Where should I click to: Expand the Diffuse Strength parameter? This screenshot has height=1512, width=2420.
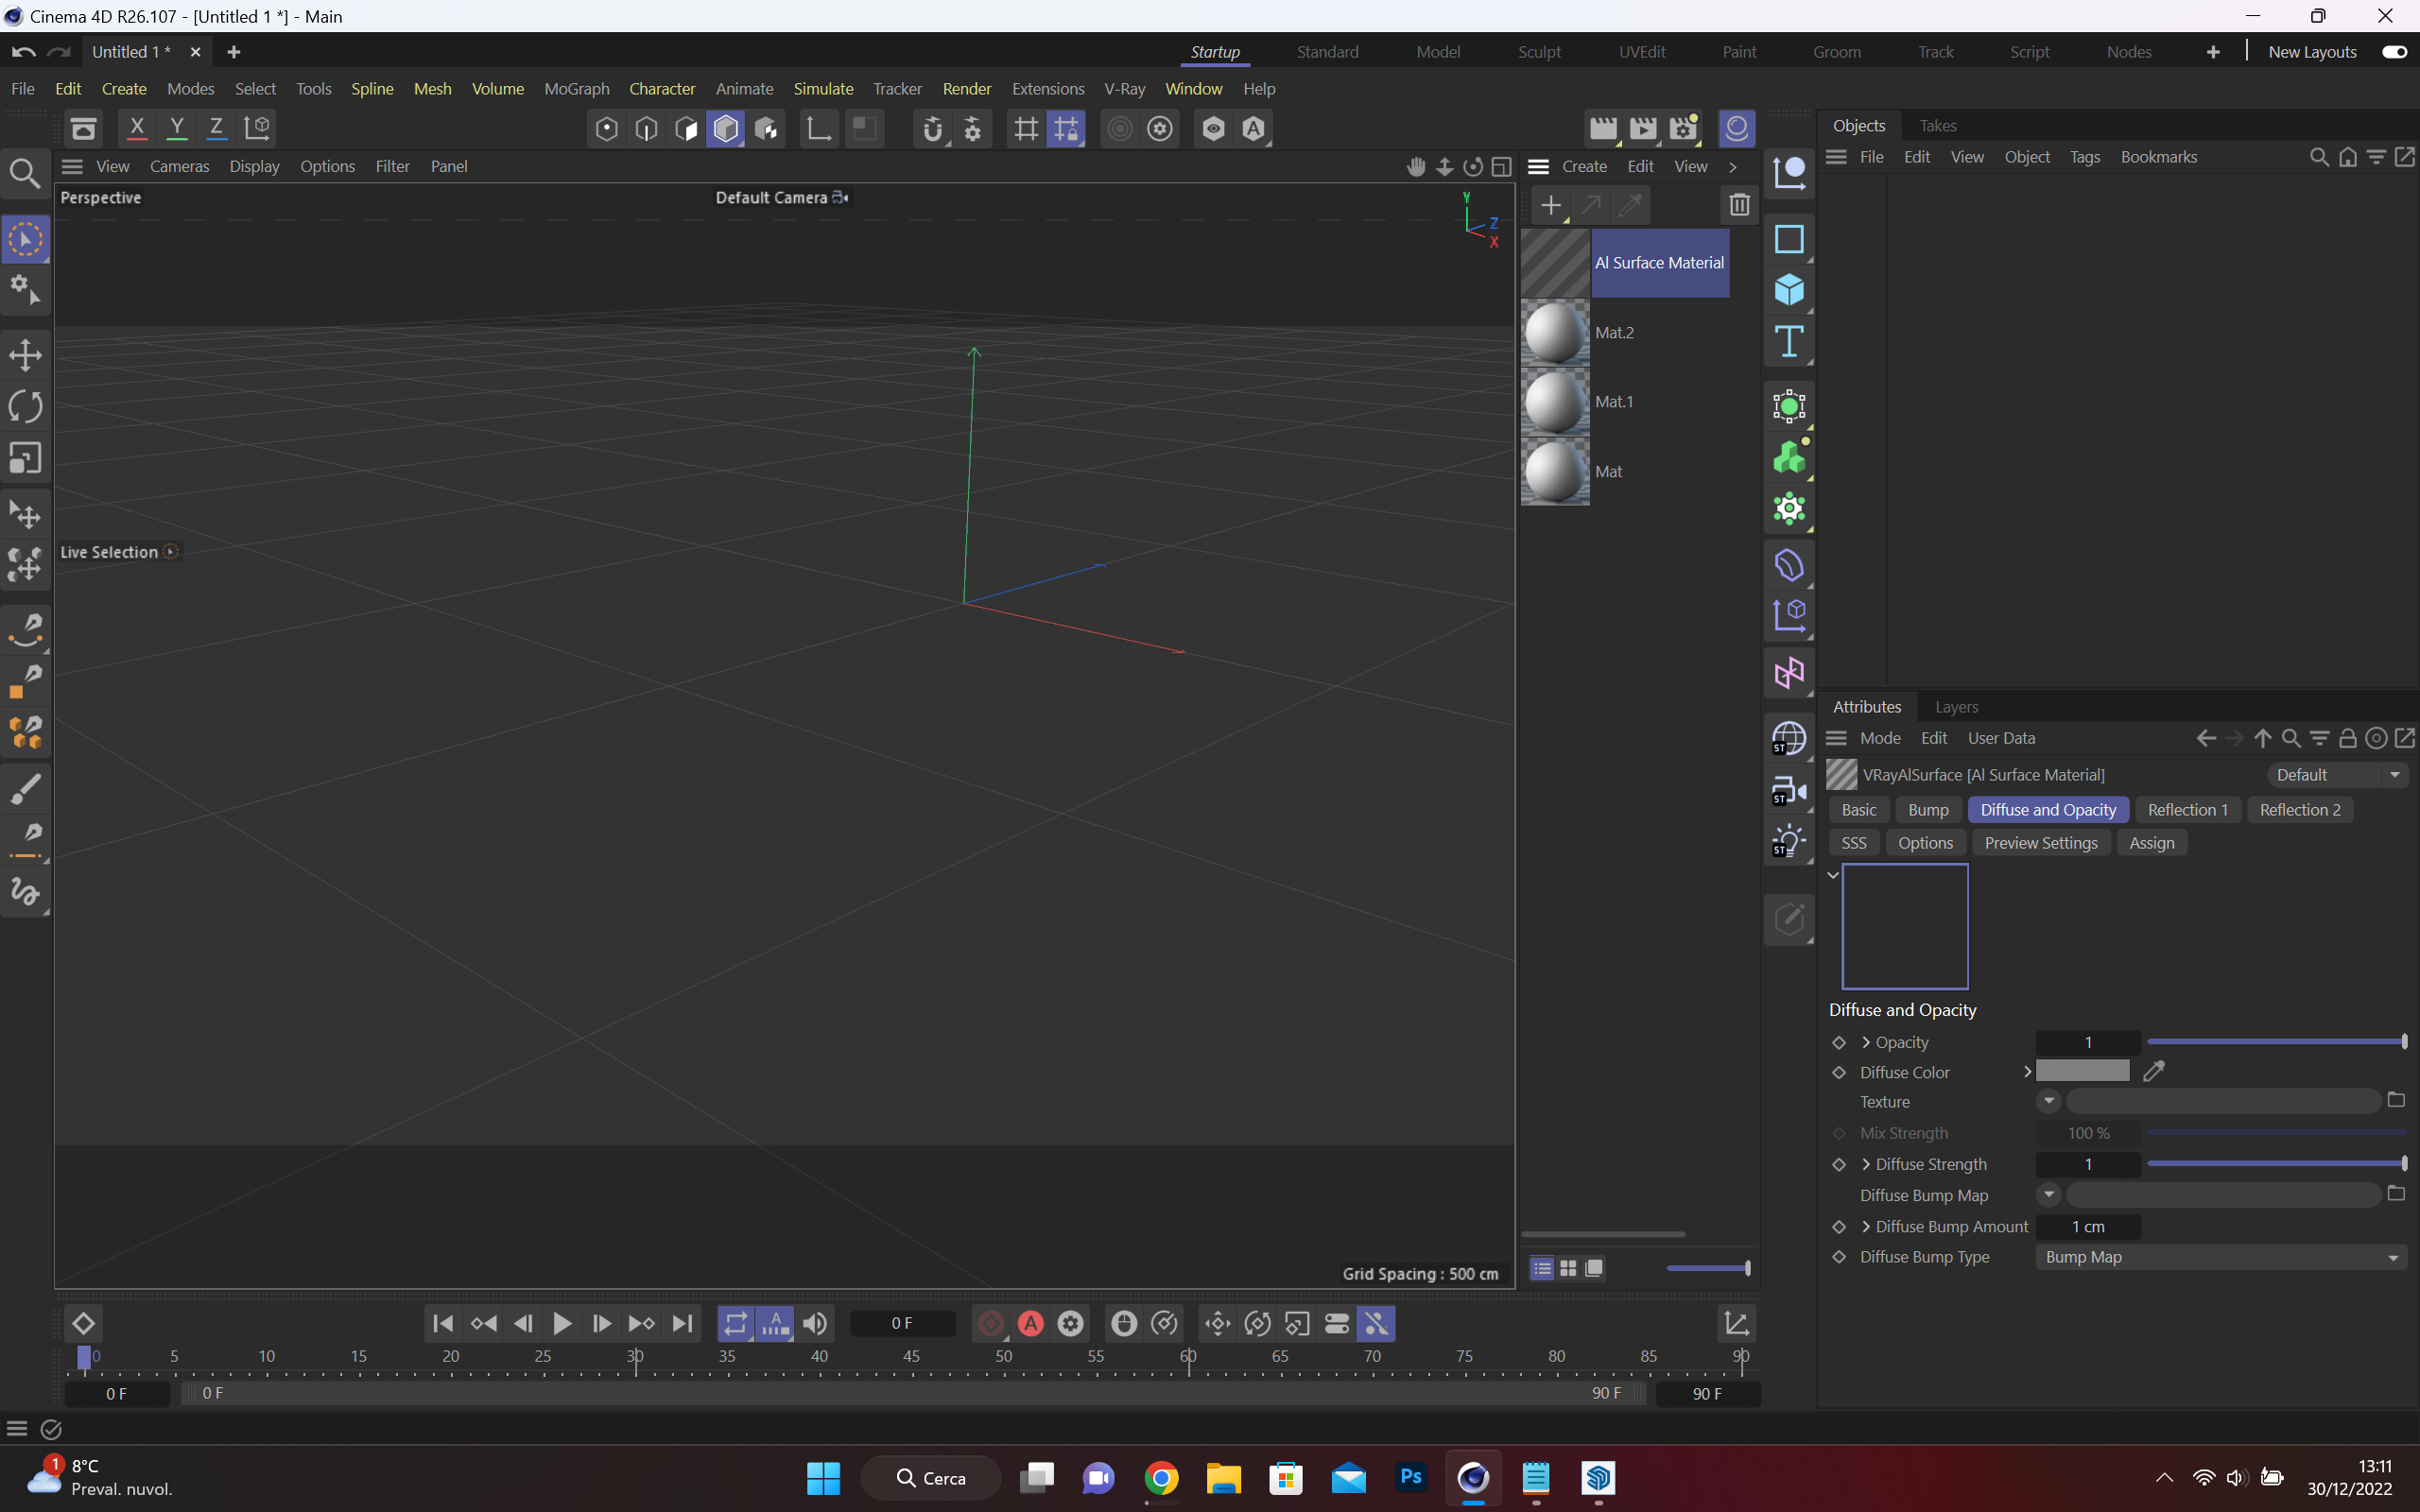coord(1866,1165)
